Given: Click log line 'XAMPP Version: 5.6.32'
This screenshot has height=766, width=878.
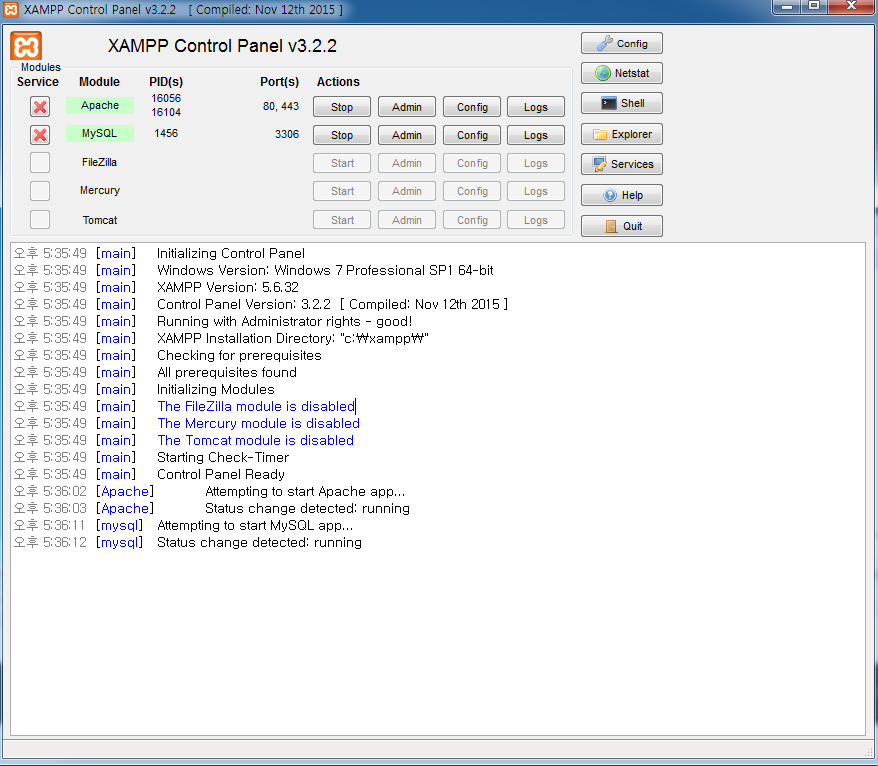Looking at the screenshot, I should [227, 287].
